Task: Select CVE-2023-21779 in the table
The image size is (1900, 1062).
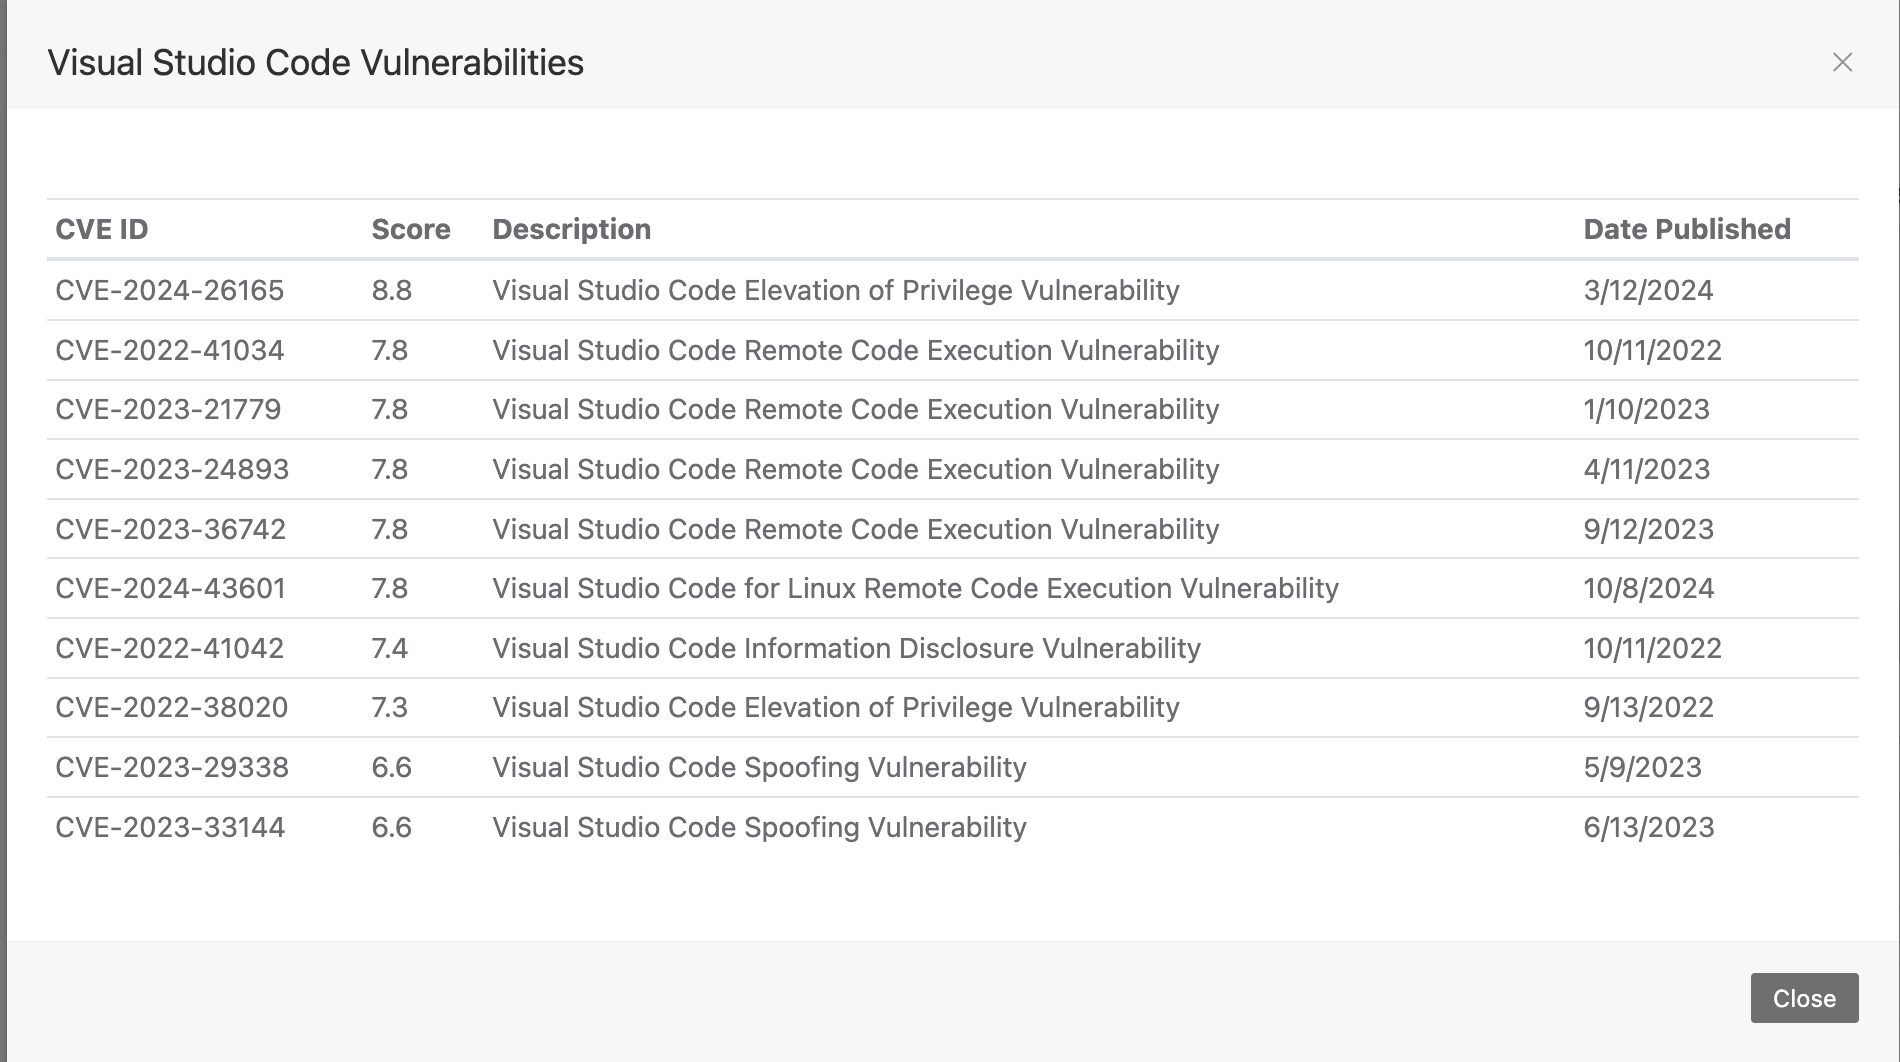Action: click(x=168, y=409)
